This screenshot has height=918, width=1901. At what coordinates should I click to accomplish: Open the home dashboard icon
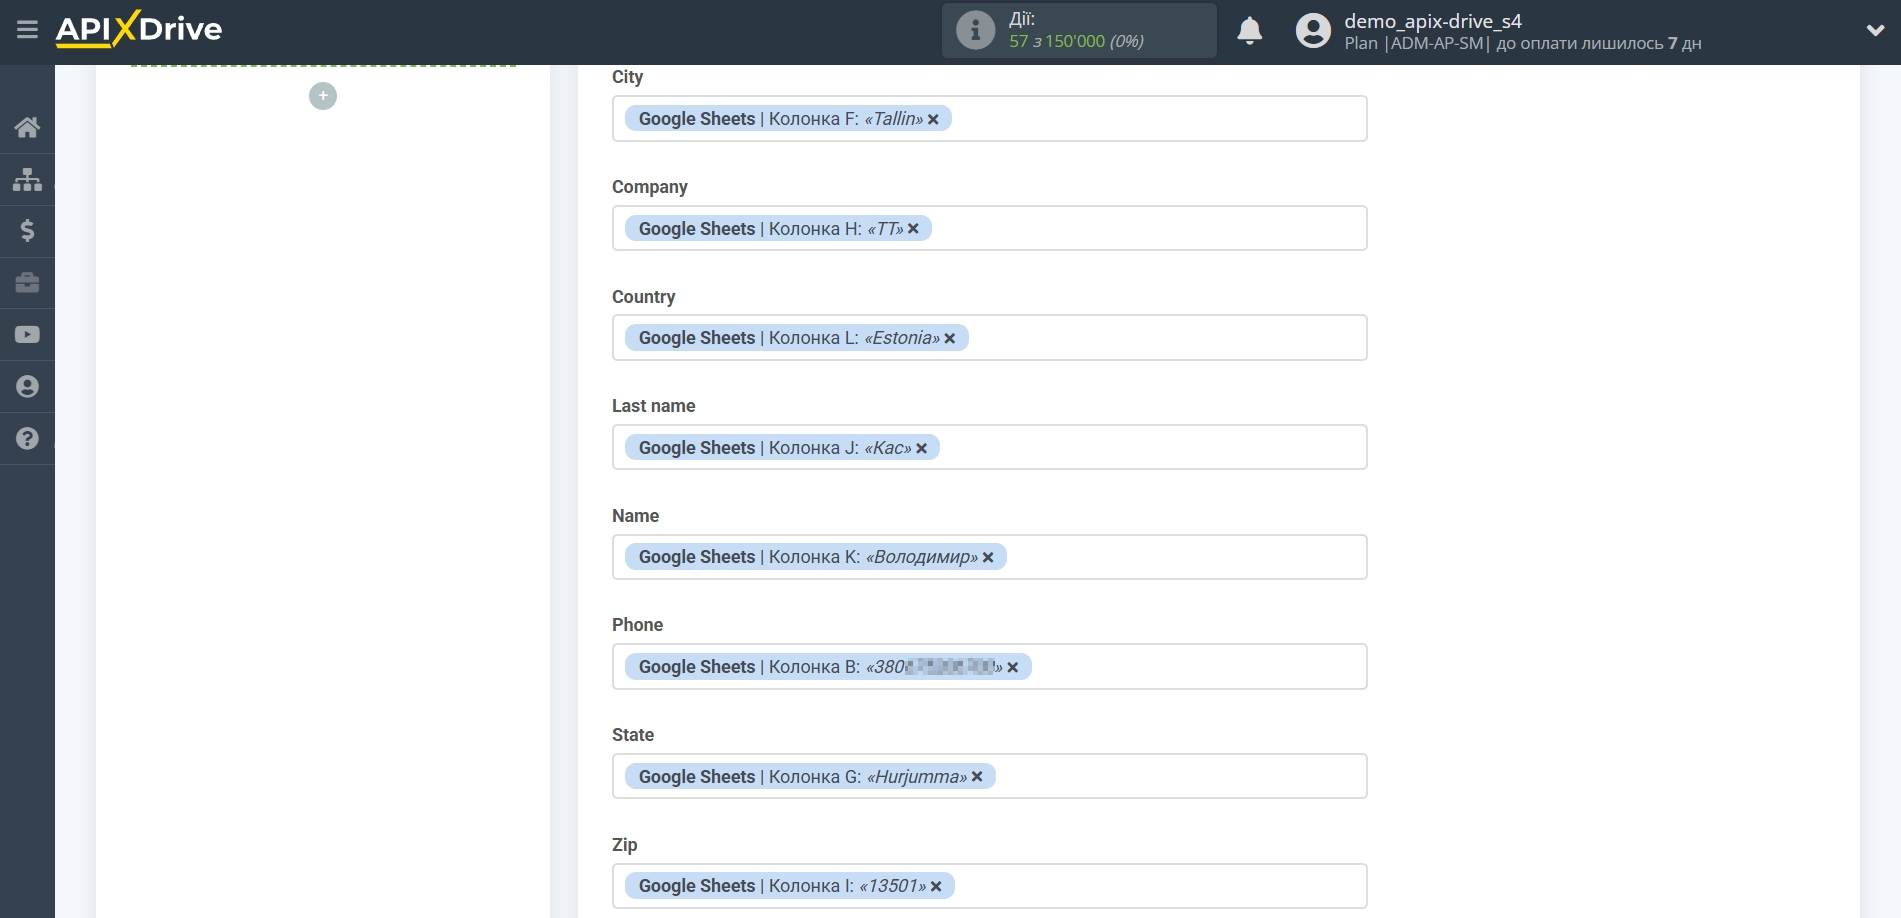(27, 127)
